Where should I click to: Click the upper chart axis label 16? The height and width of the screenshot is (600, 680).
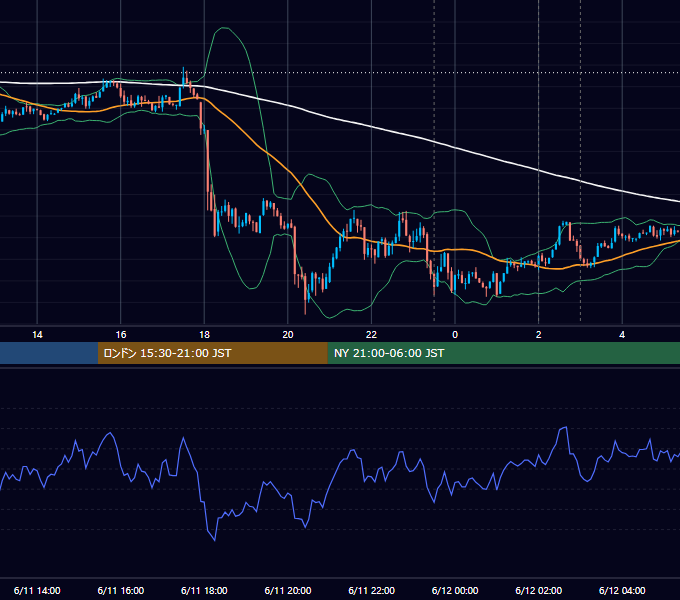(121, 335)
